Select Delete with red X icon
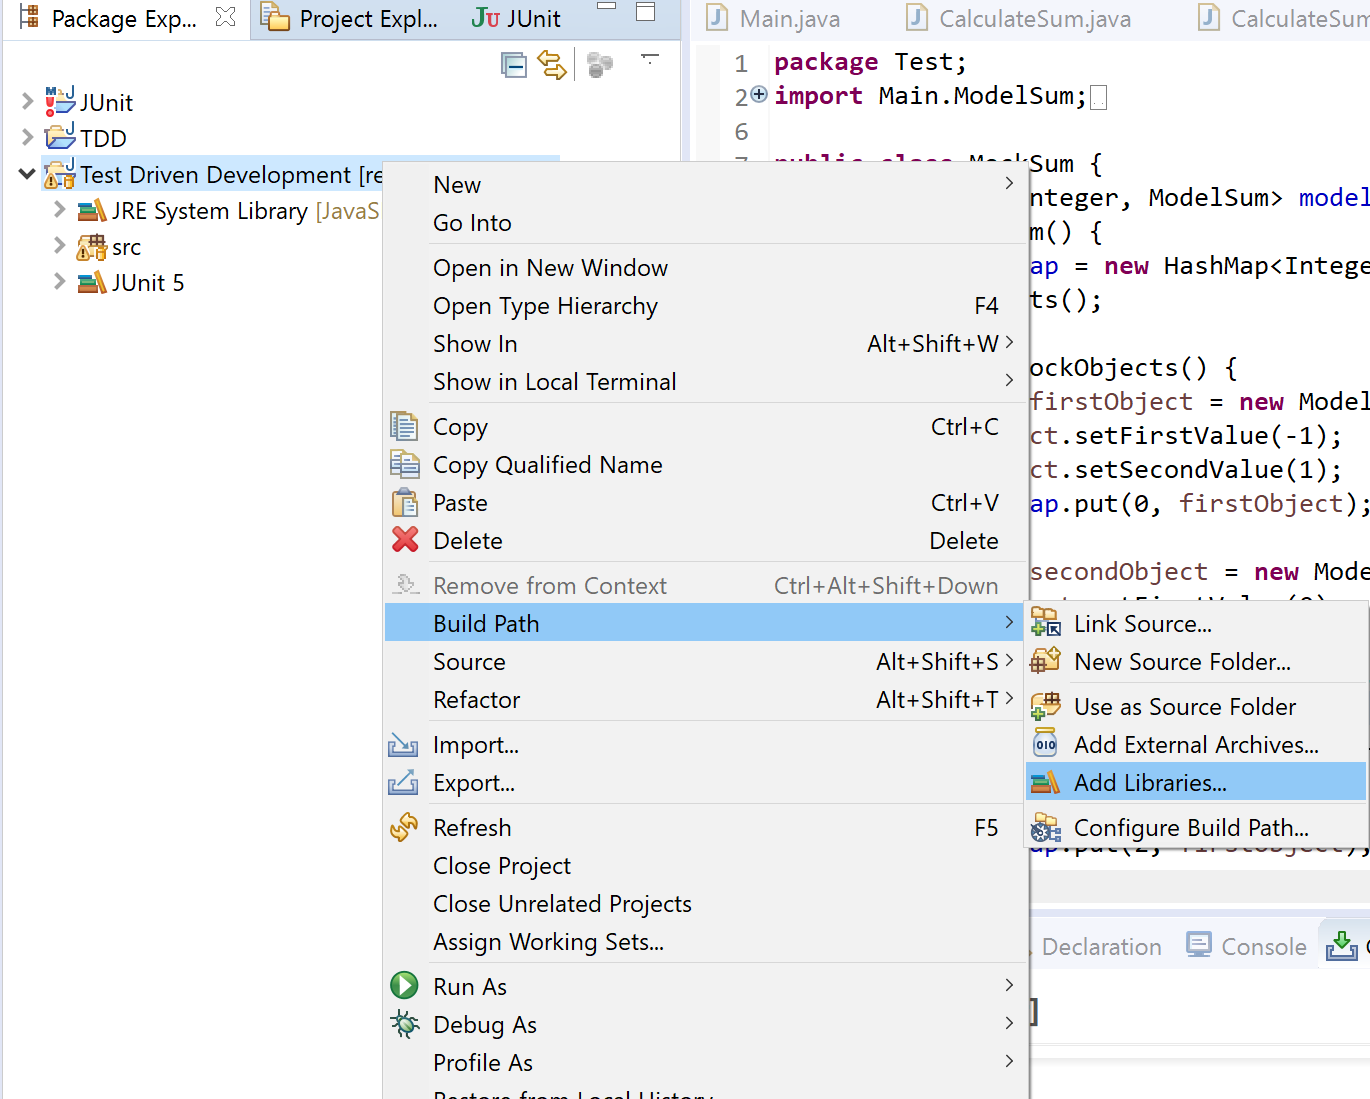The width and height of the screenshot is (1370, 1099). pos(467,541)
